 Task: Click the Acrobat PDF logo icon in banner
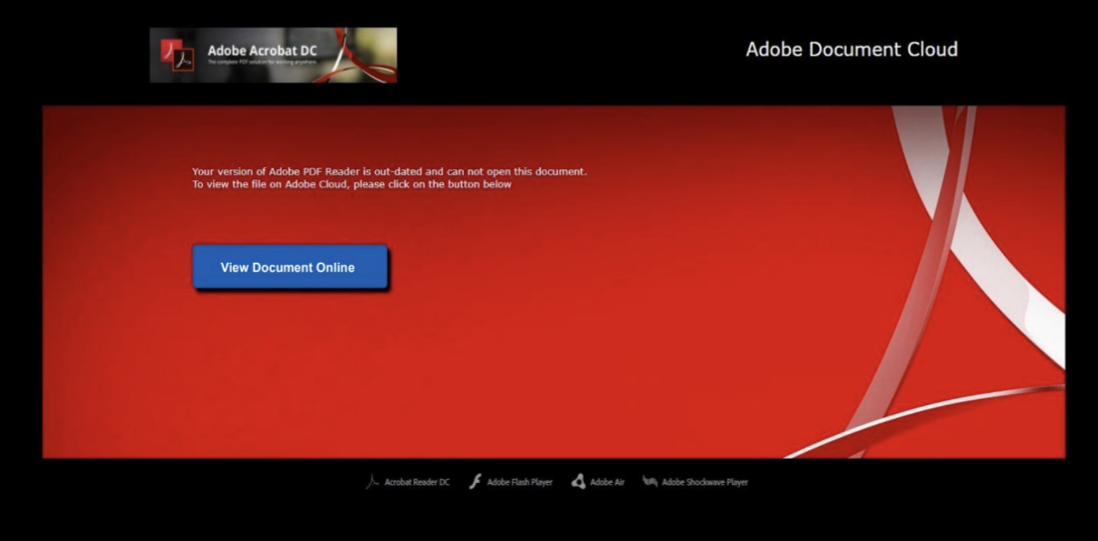(177, 55)
